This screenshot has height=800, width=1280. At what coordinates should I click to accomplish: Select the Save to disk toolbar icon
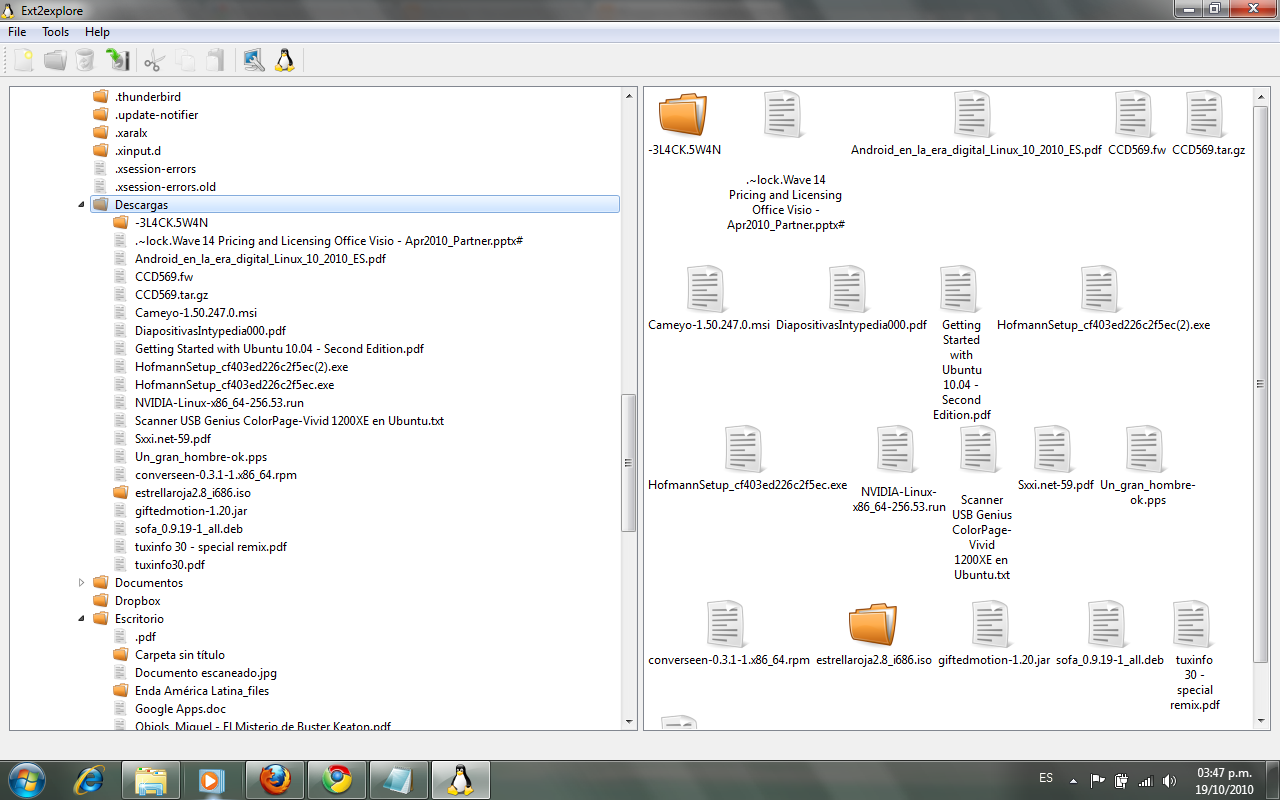pos(118,60)
